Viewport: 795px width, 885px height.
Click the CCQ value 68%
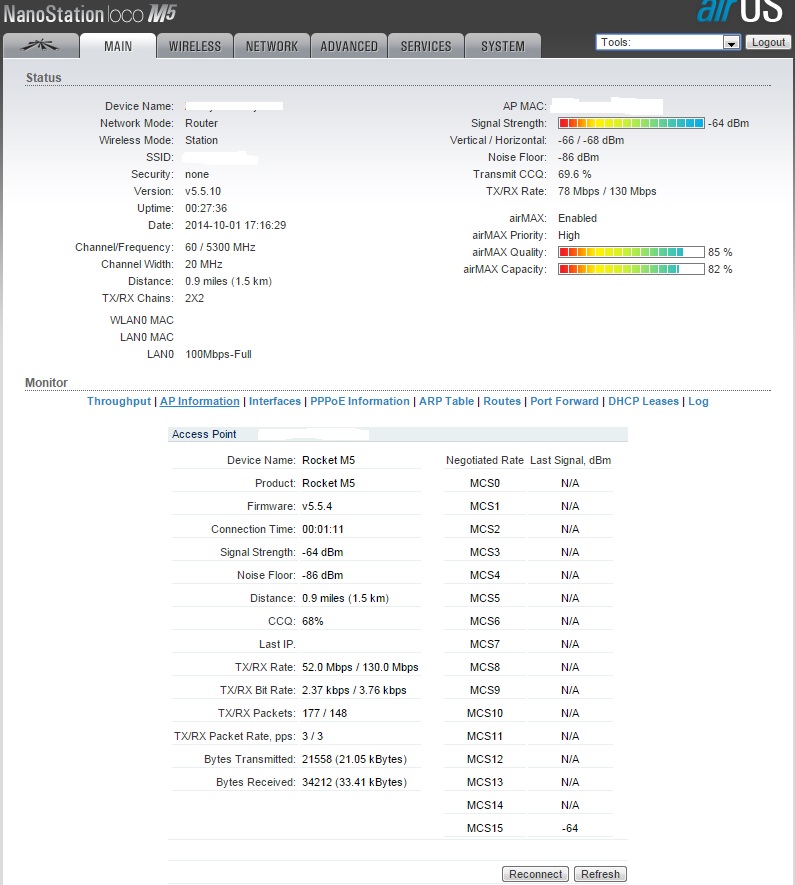[313, 621]
